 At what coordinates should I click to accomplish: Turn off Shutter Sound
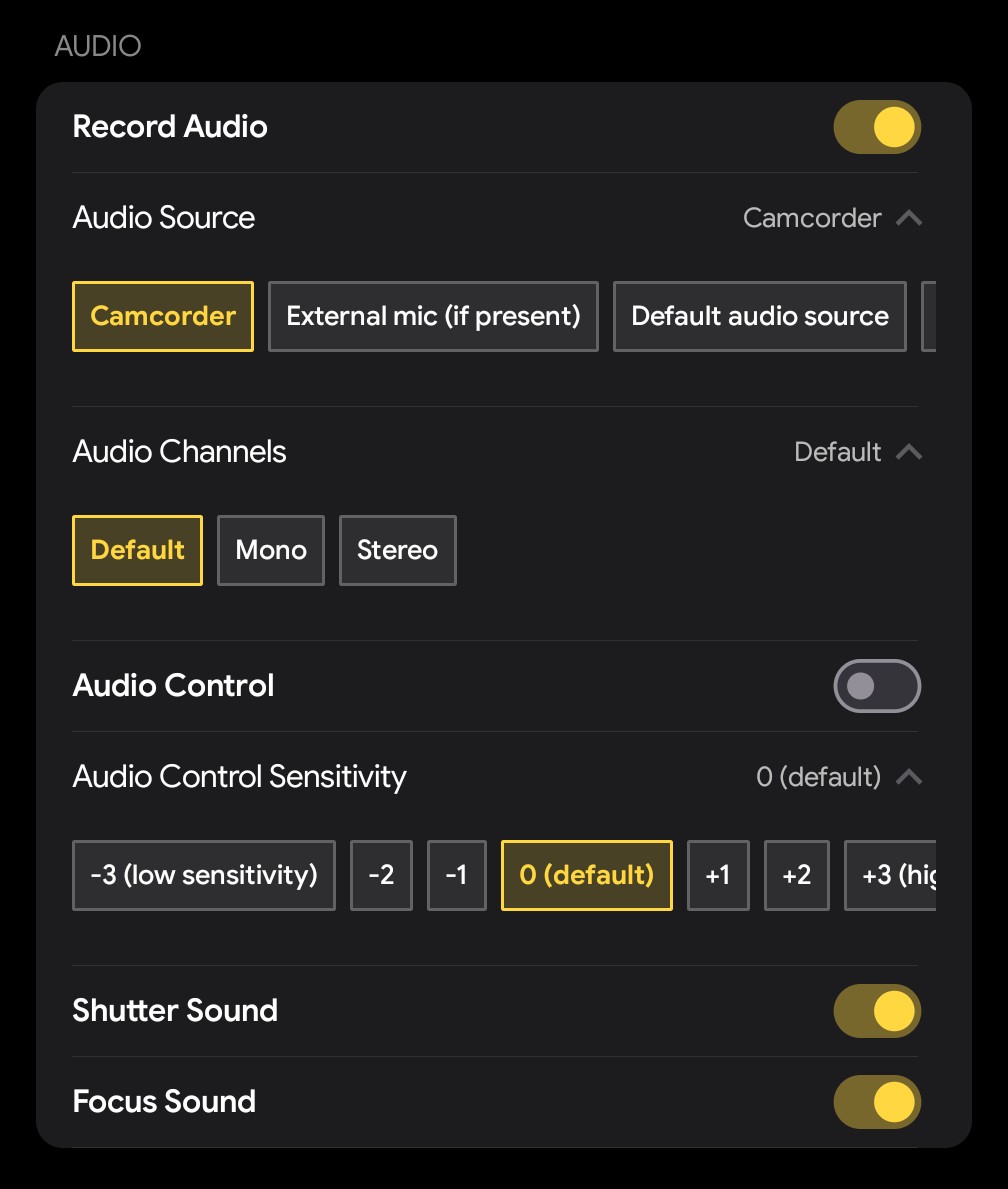tap(877, 1011)
